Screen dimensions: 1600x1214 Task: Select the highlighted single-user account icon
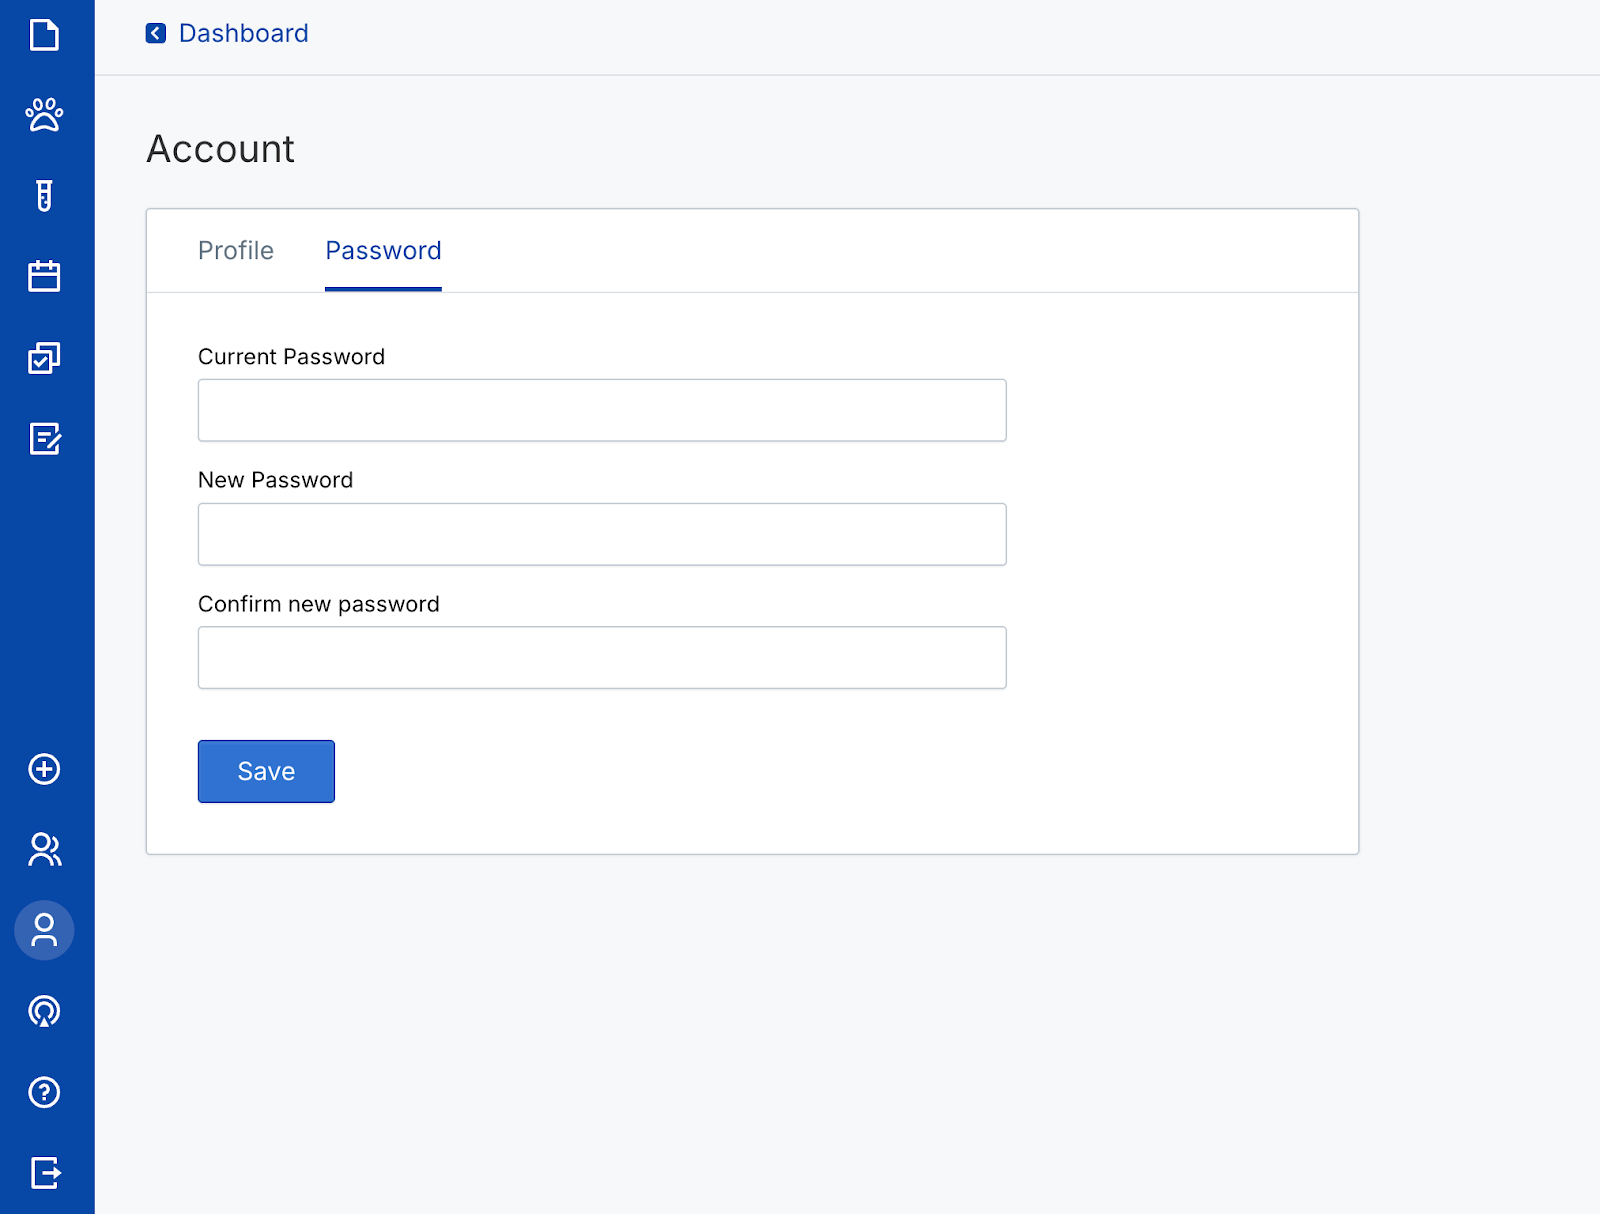[x=44, y=930]
